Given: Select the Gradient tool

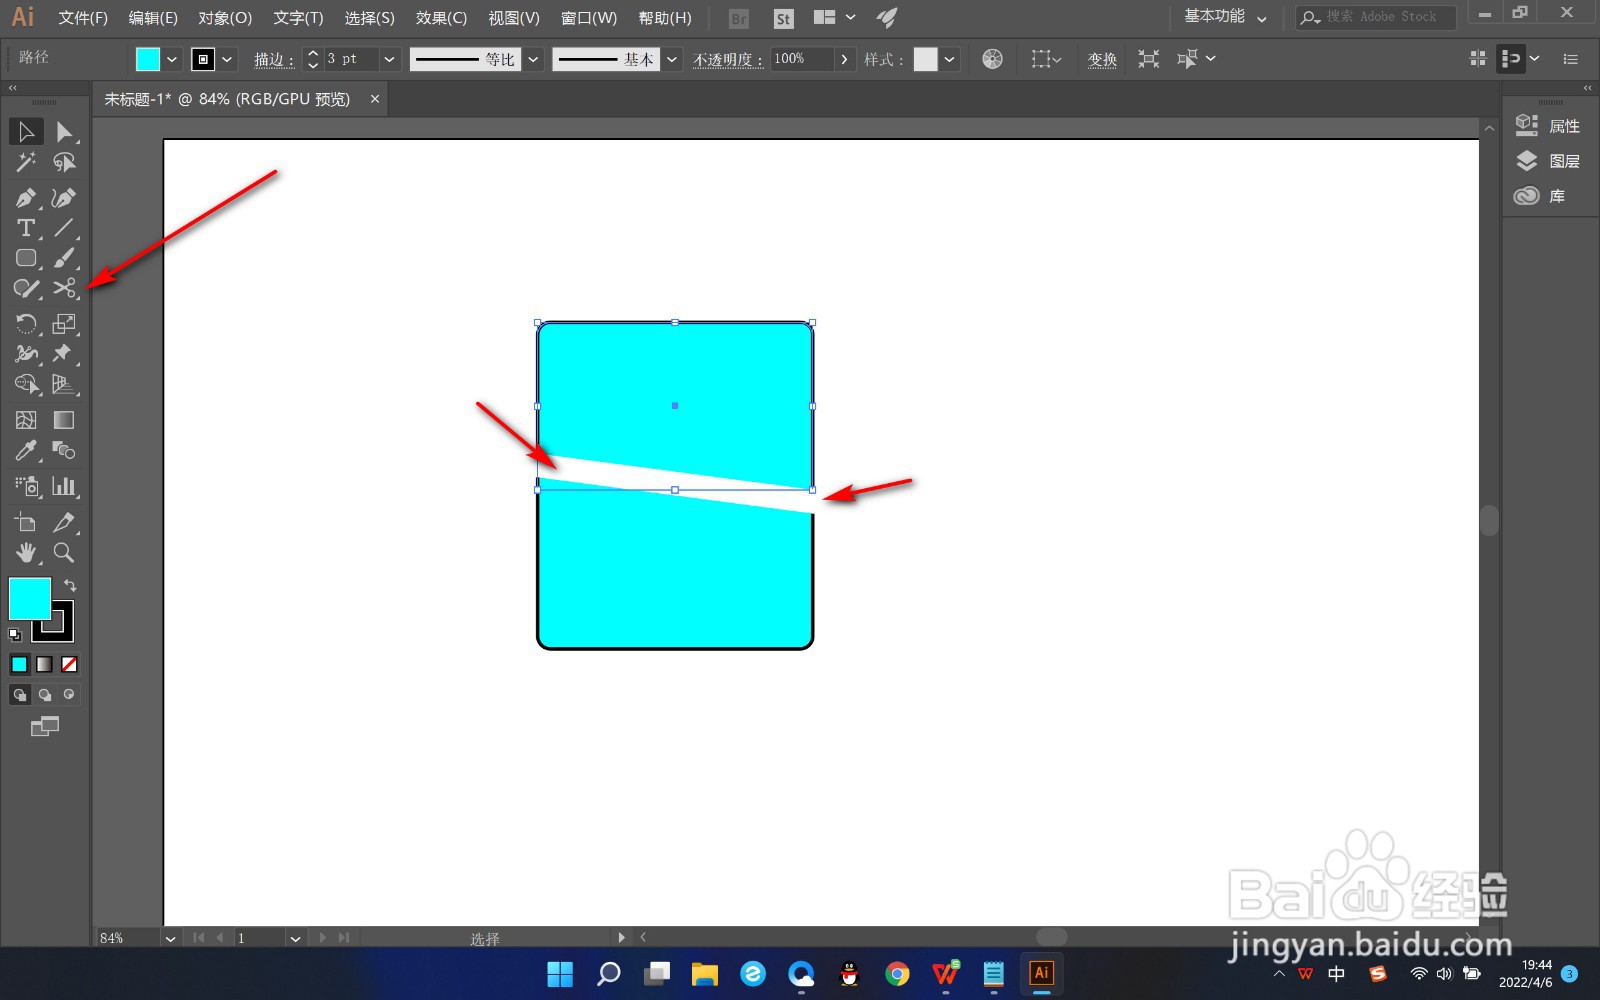Looking at the screenshot, I should (x=64, y=420).
